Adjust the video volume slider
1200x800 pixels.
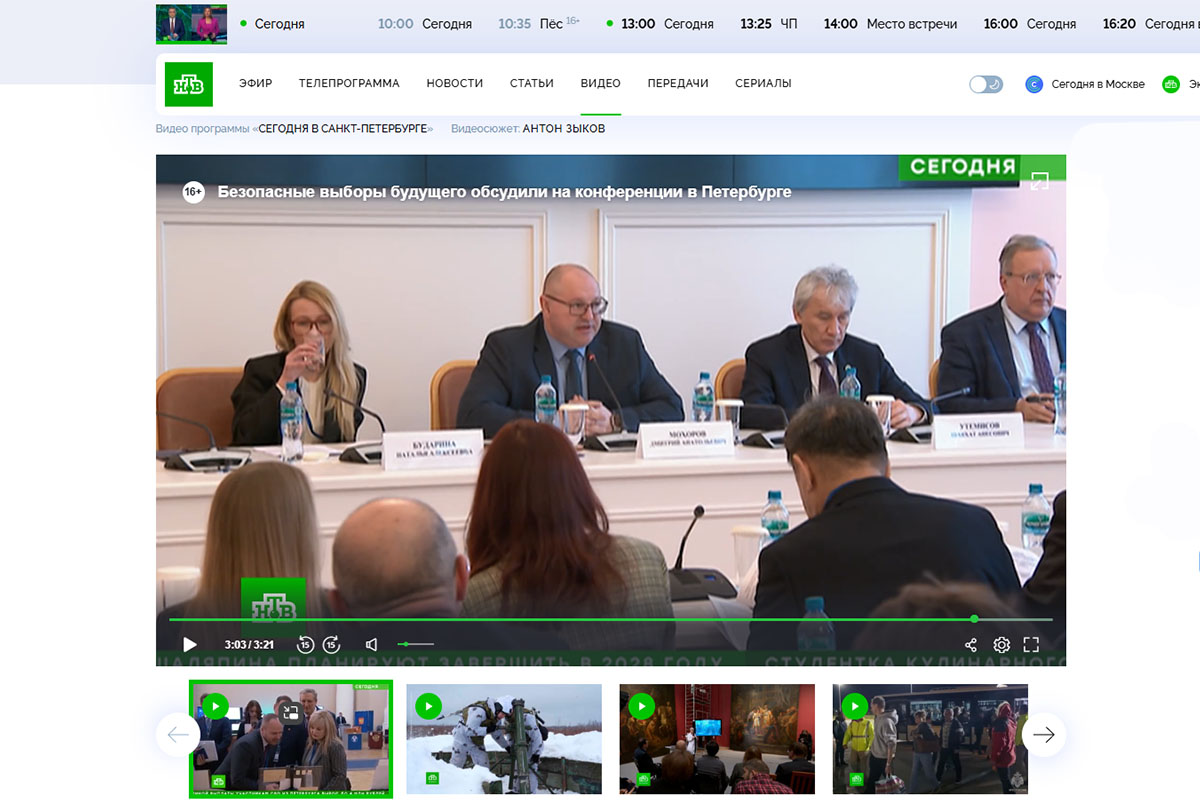point(416,645)
